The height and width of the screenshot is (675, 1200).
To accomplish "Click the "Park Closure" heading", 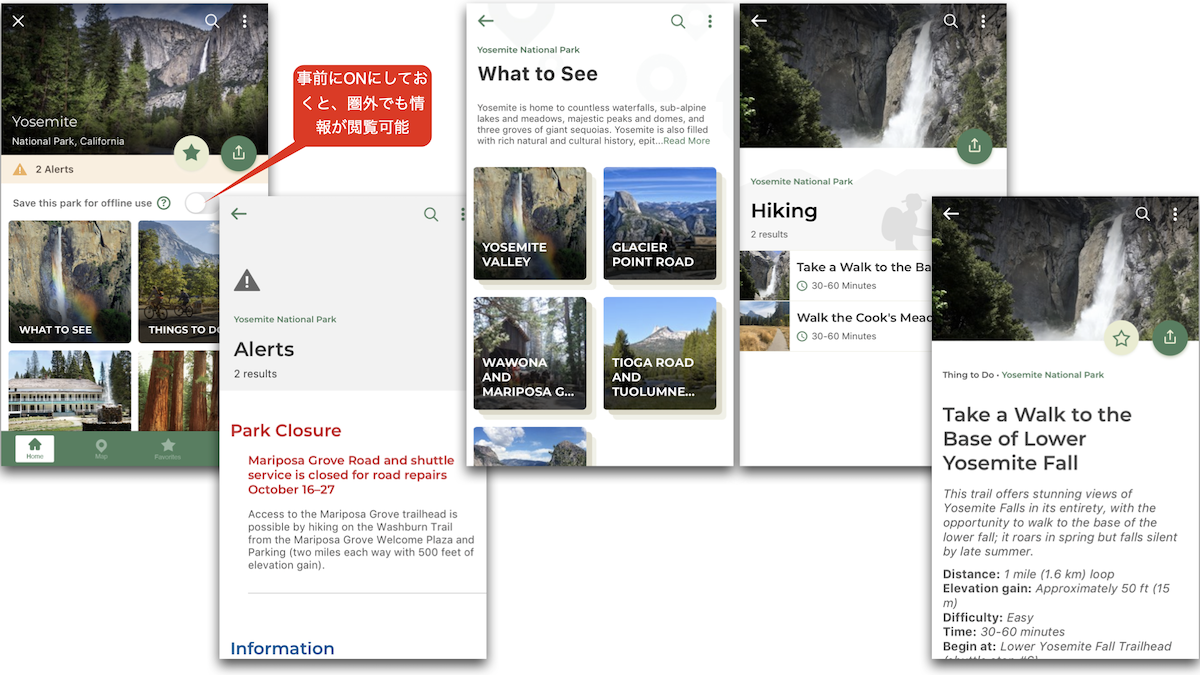I will coord(286,431).
